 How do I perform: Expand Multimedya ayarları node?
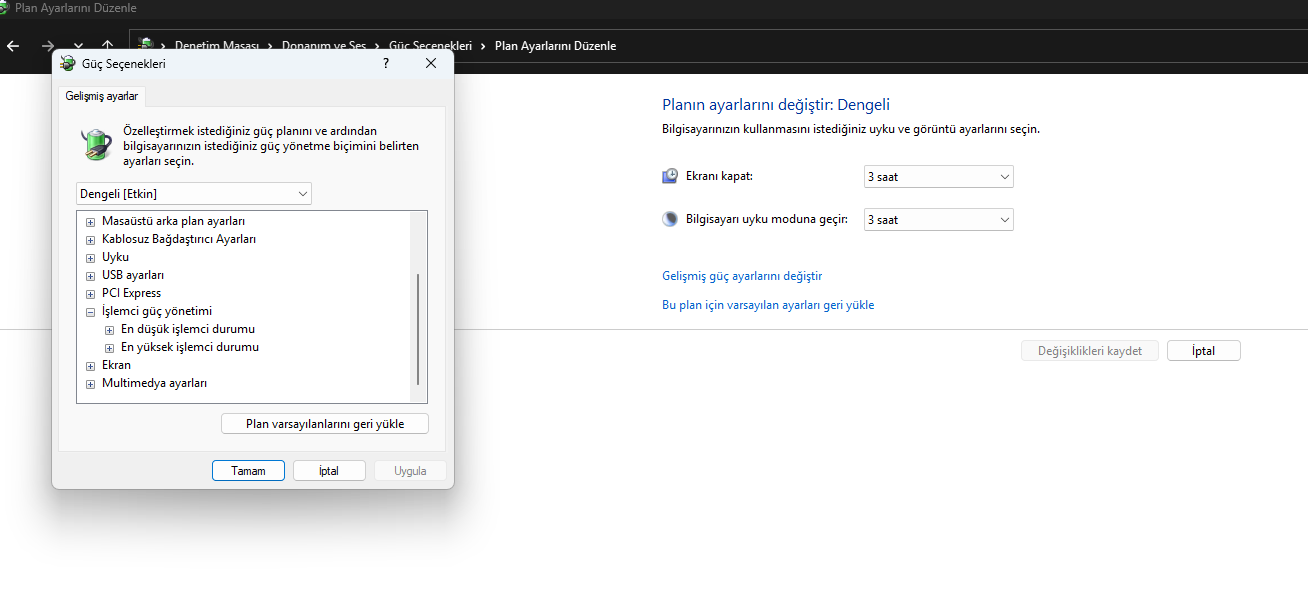91,384
